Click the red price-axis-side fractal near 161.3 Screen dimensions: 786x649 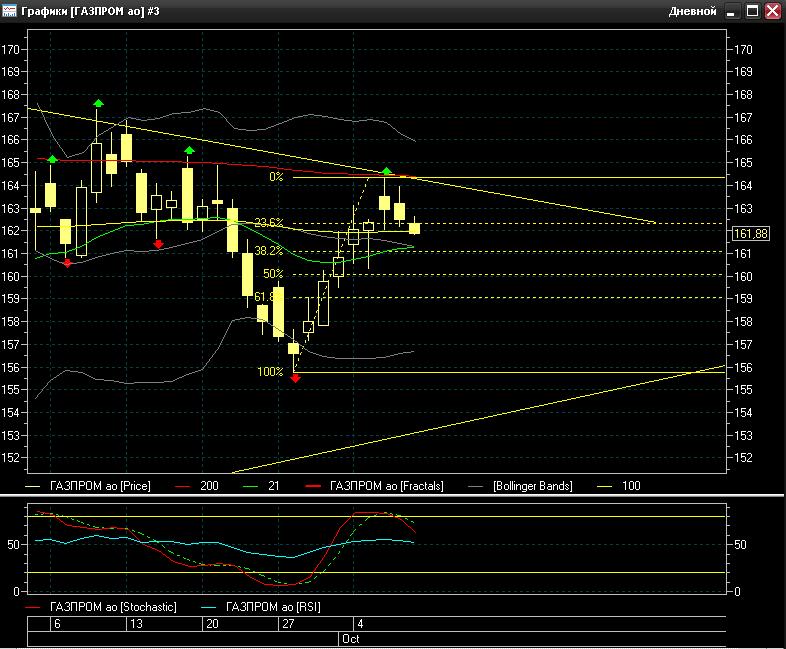pos(158,245)
